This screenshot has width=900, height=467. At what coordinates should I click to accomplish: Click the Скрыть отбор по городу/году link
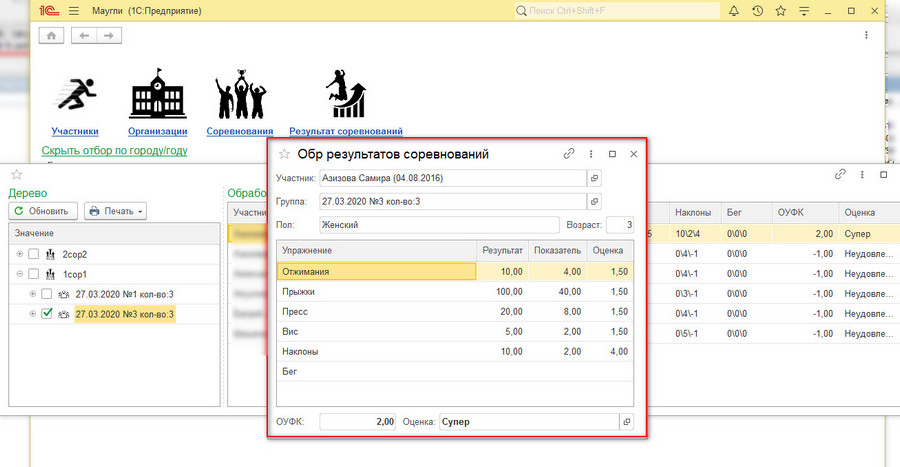click(114, 151)
